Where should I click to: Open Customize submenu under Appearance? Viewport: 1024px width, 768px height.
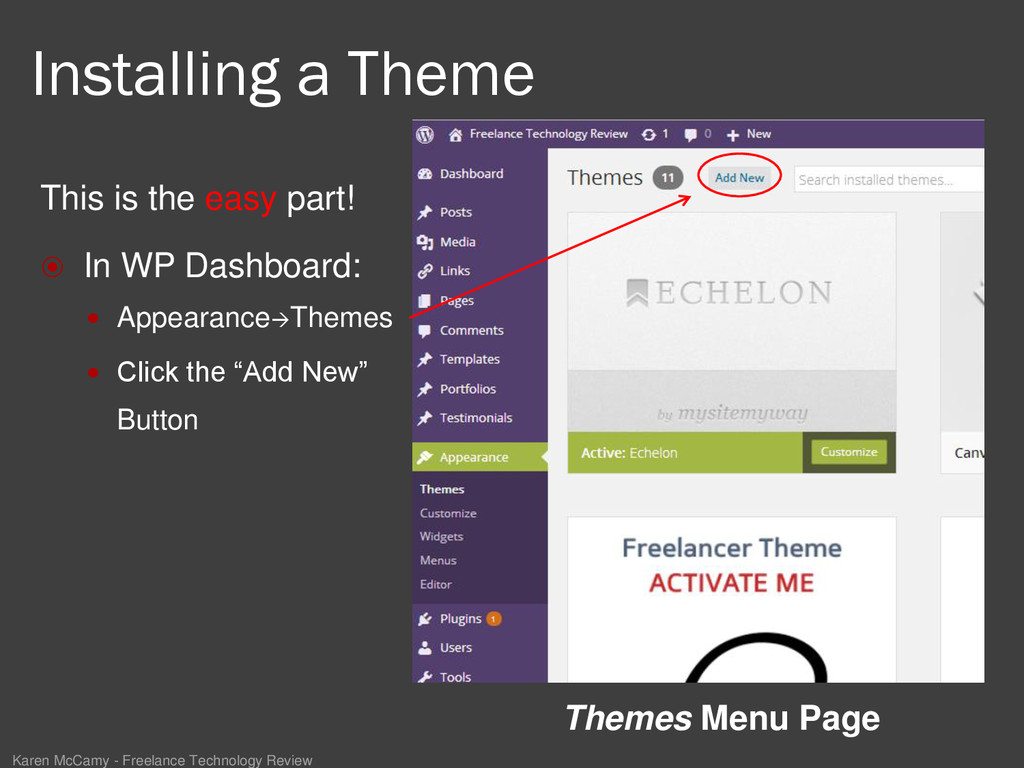[448, 513]
